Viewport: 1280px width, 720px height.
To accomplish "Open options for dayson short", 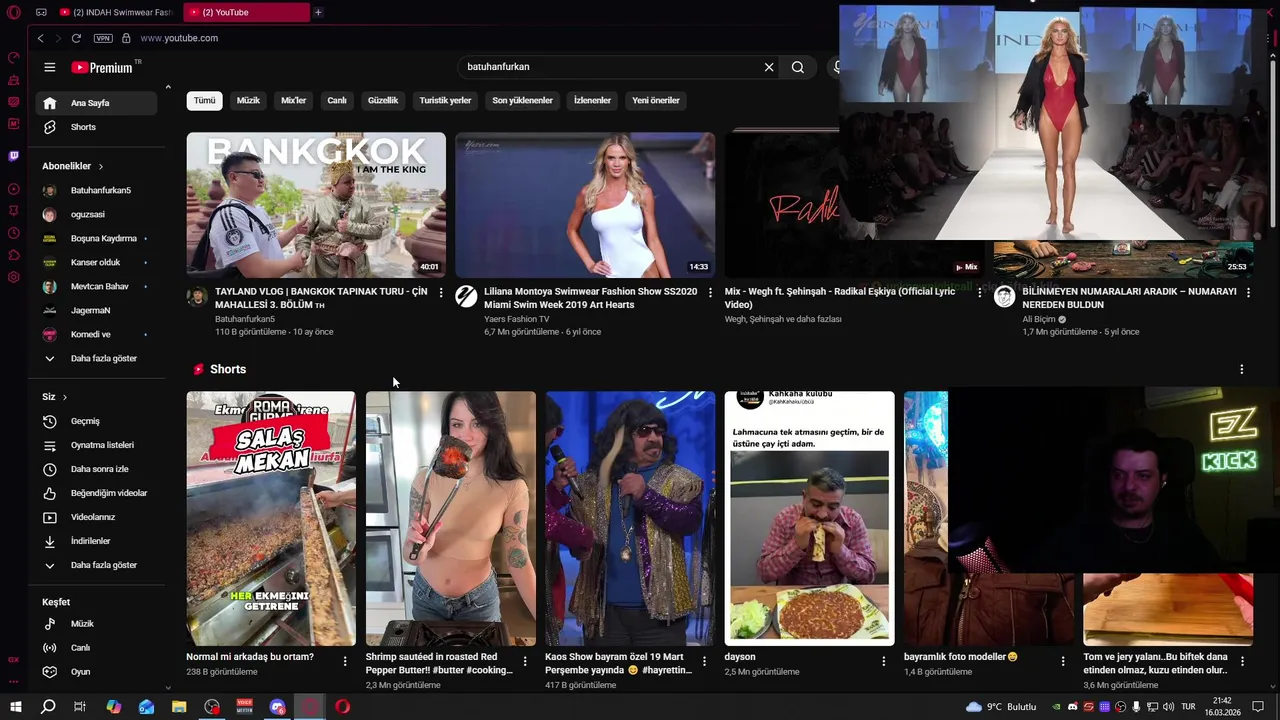I will tap(883, 661).
